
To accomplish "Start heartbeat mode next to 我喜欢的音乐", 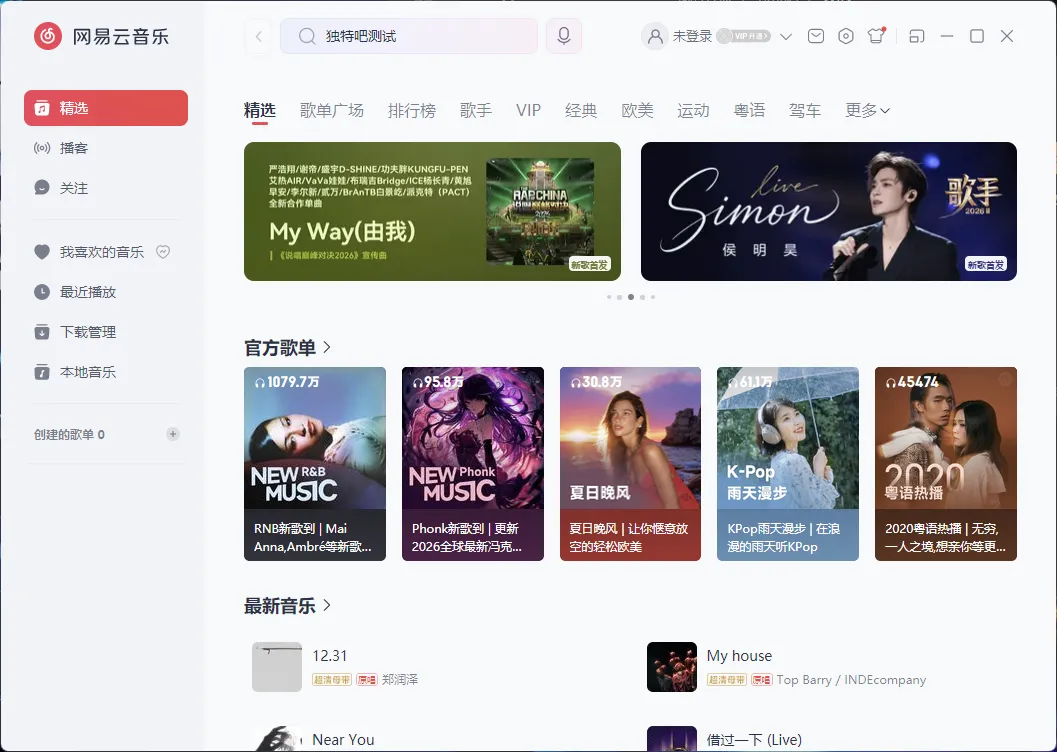I will pos(163,252).
